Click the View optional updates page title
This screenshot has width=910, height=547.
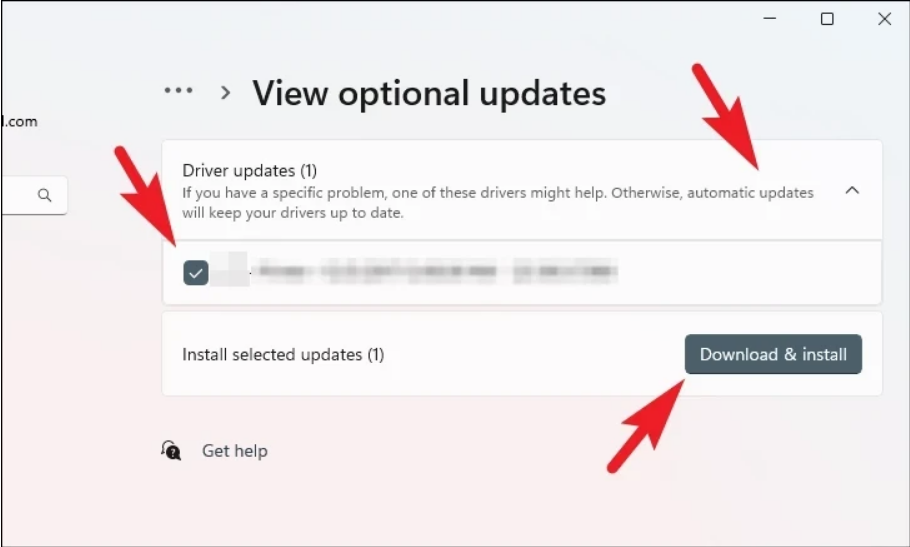pyautogui.click(x=429, y=93)
